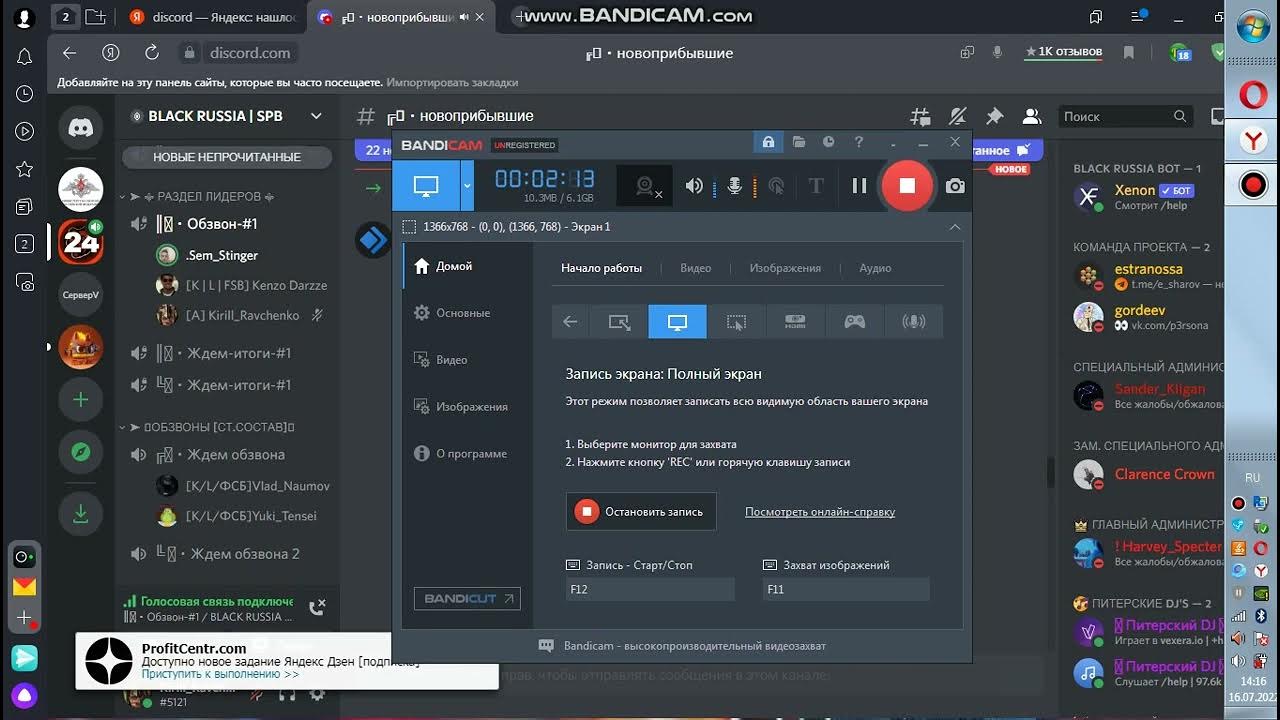Open pinned messages pin icon

pos(995,117)
